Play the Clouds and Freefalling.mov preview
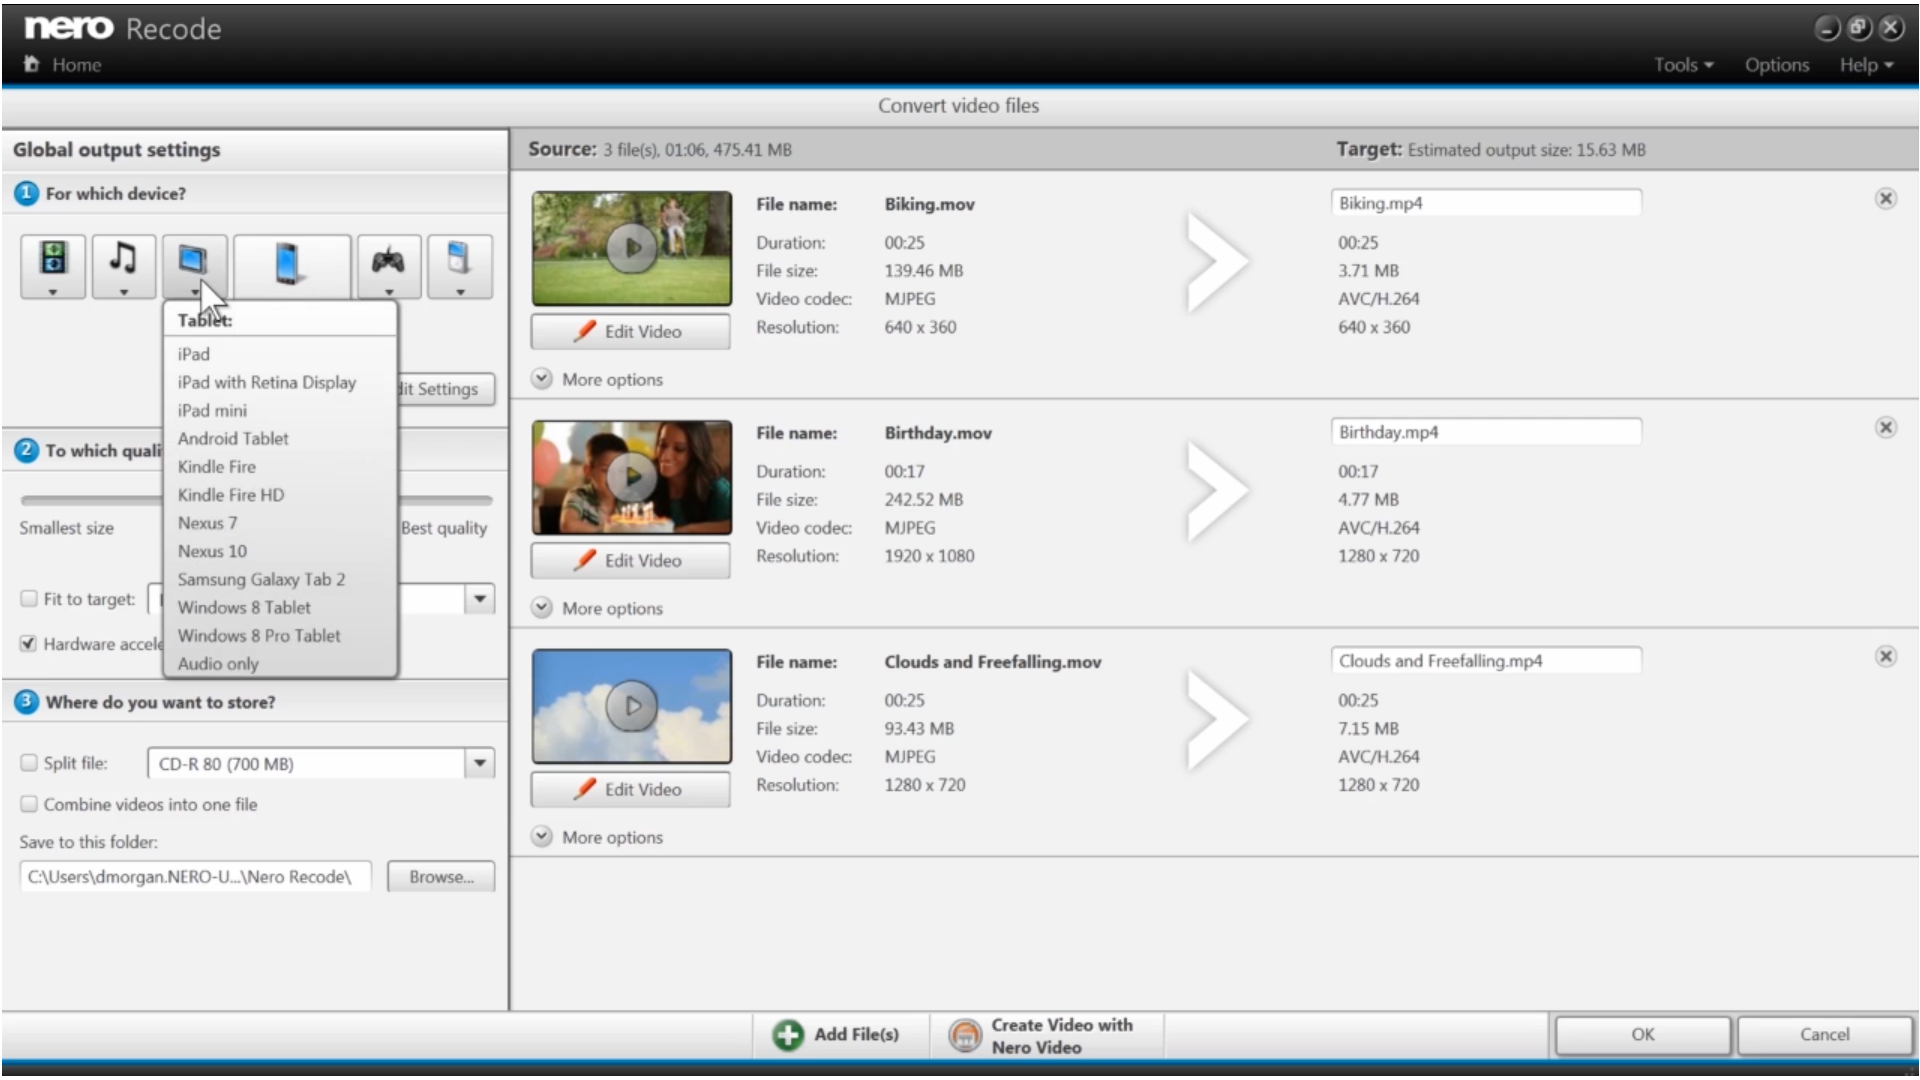Viewport: 1920px width, 1080px height. tap(632, 705)
